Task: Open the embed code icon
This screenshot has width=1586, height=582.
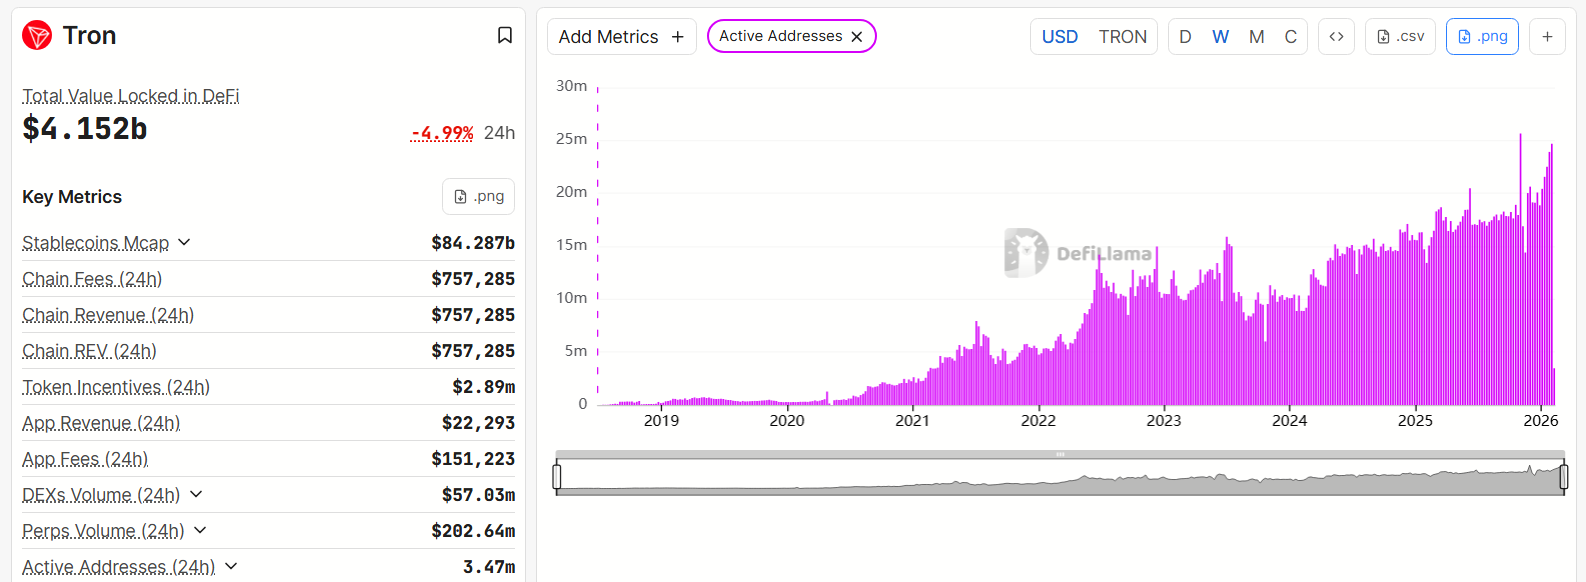Action: [1336, 37]
